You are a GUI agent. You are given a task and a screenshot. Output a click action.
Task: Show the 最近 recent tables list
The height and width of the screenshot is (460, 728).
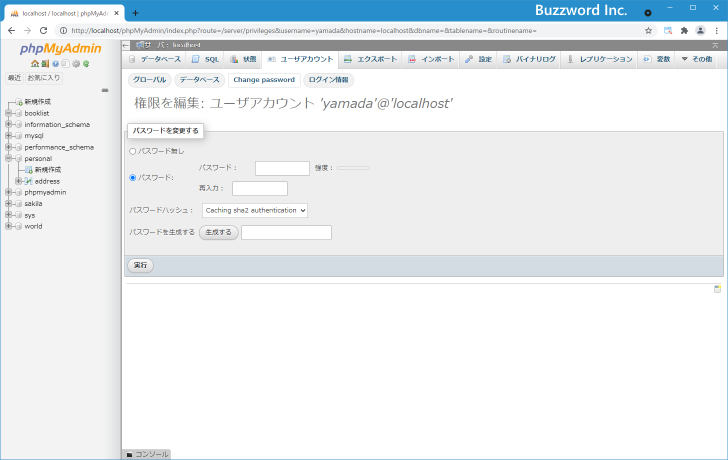tap(14, 78)
